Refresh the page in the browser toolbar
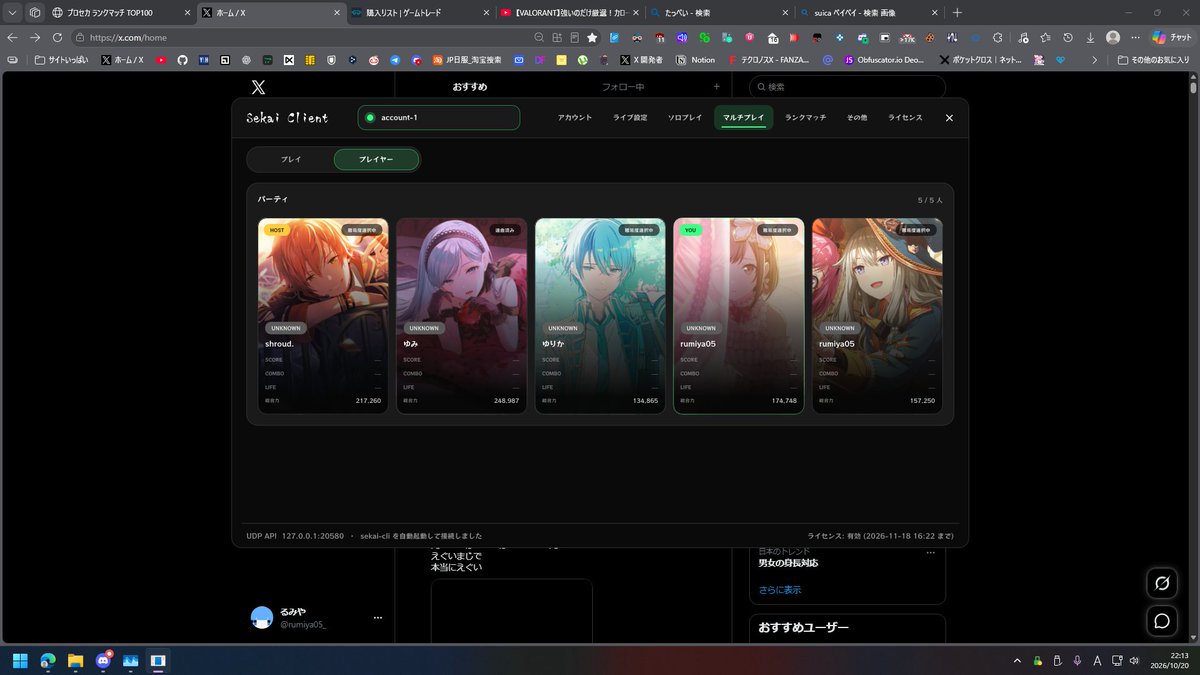This screenshot has width=1200, height=675. [x=57, y=37]
